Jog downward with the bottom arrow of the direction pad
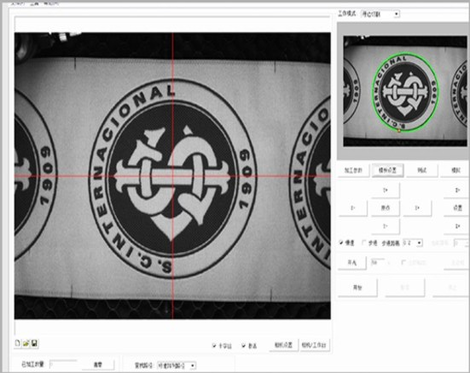The image size is (470, 373). [385, 226]
